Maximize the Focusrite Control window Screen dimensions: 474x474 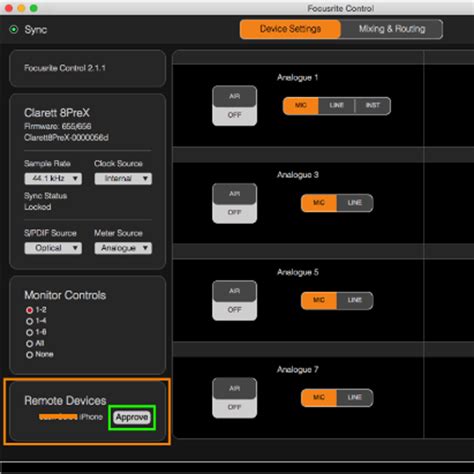click(x=34, y=8)
